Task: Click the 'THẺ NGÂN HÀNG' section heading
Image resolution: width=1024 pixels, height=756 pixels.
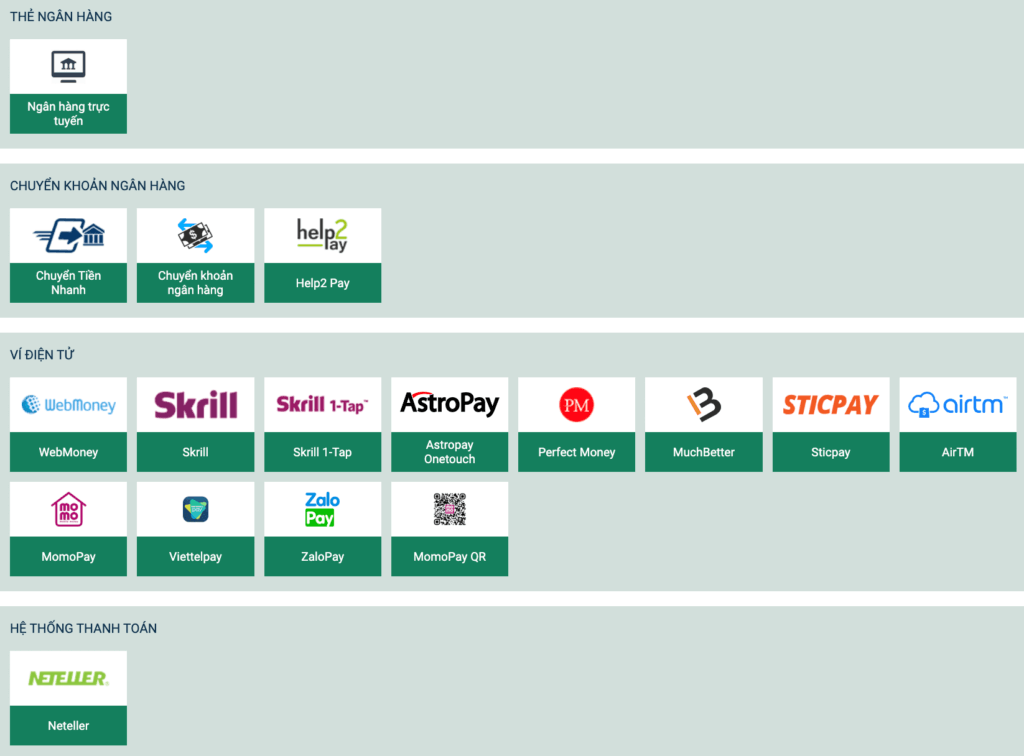Action: [61, 16]
